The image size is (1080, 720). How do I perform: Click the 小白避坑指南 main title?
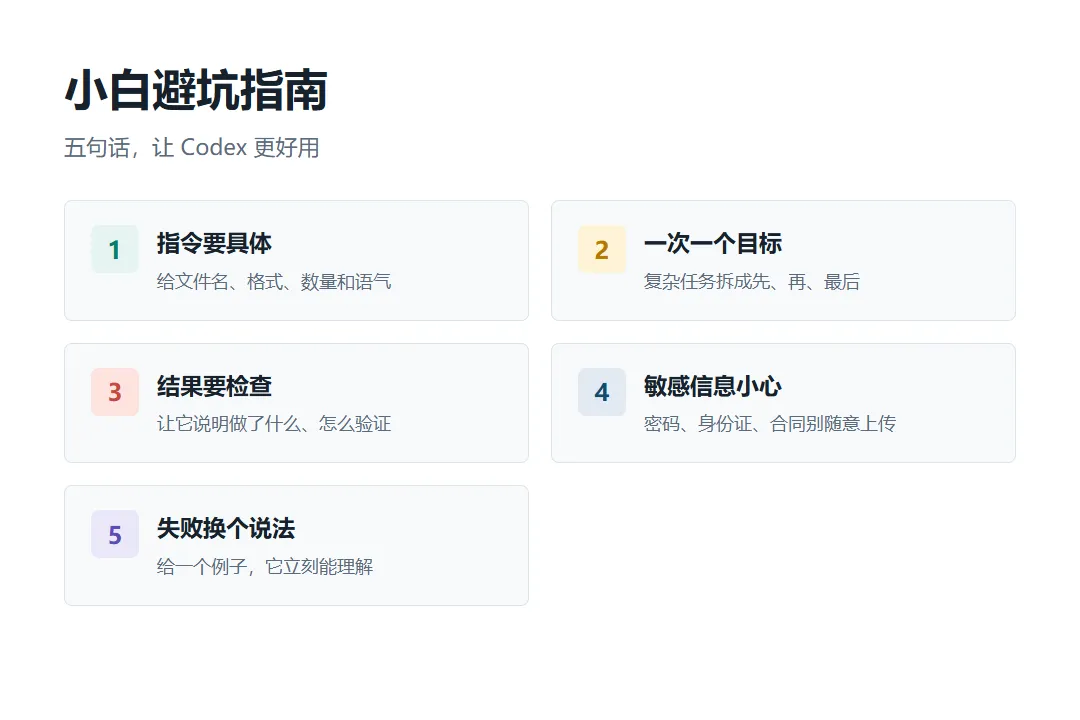(x=196, y=90)
